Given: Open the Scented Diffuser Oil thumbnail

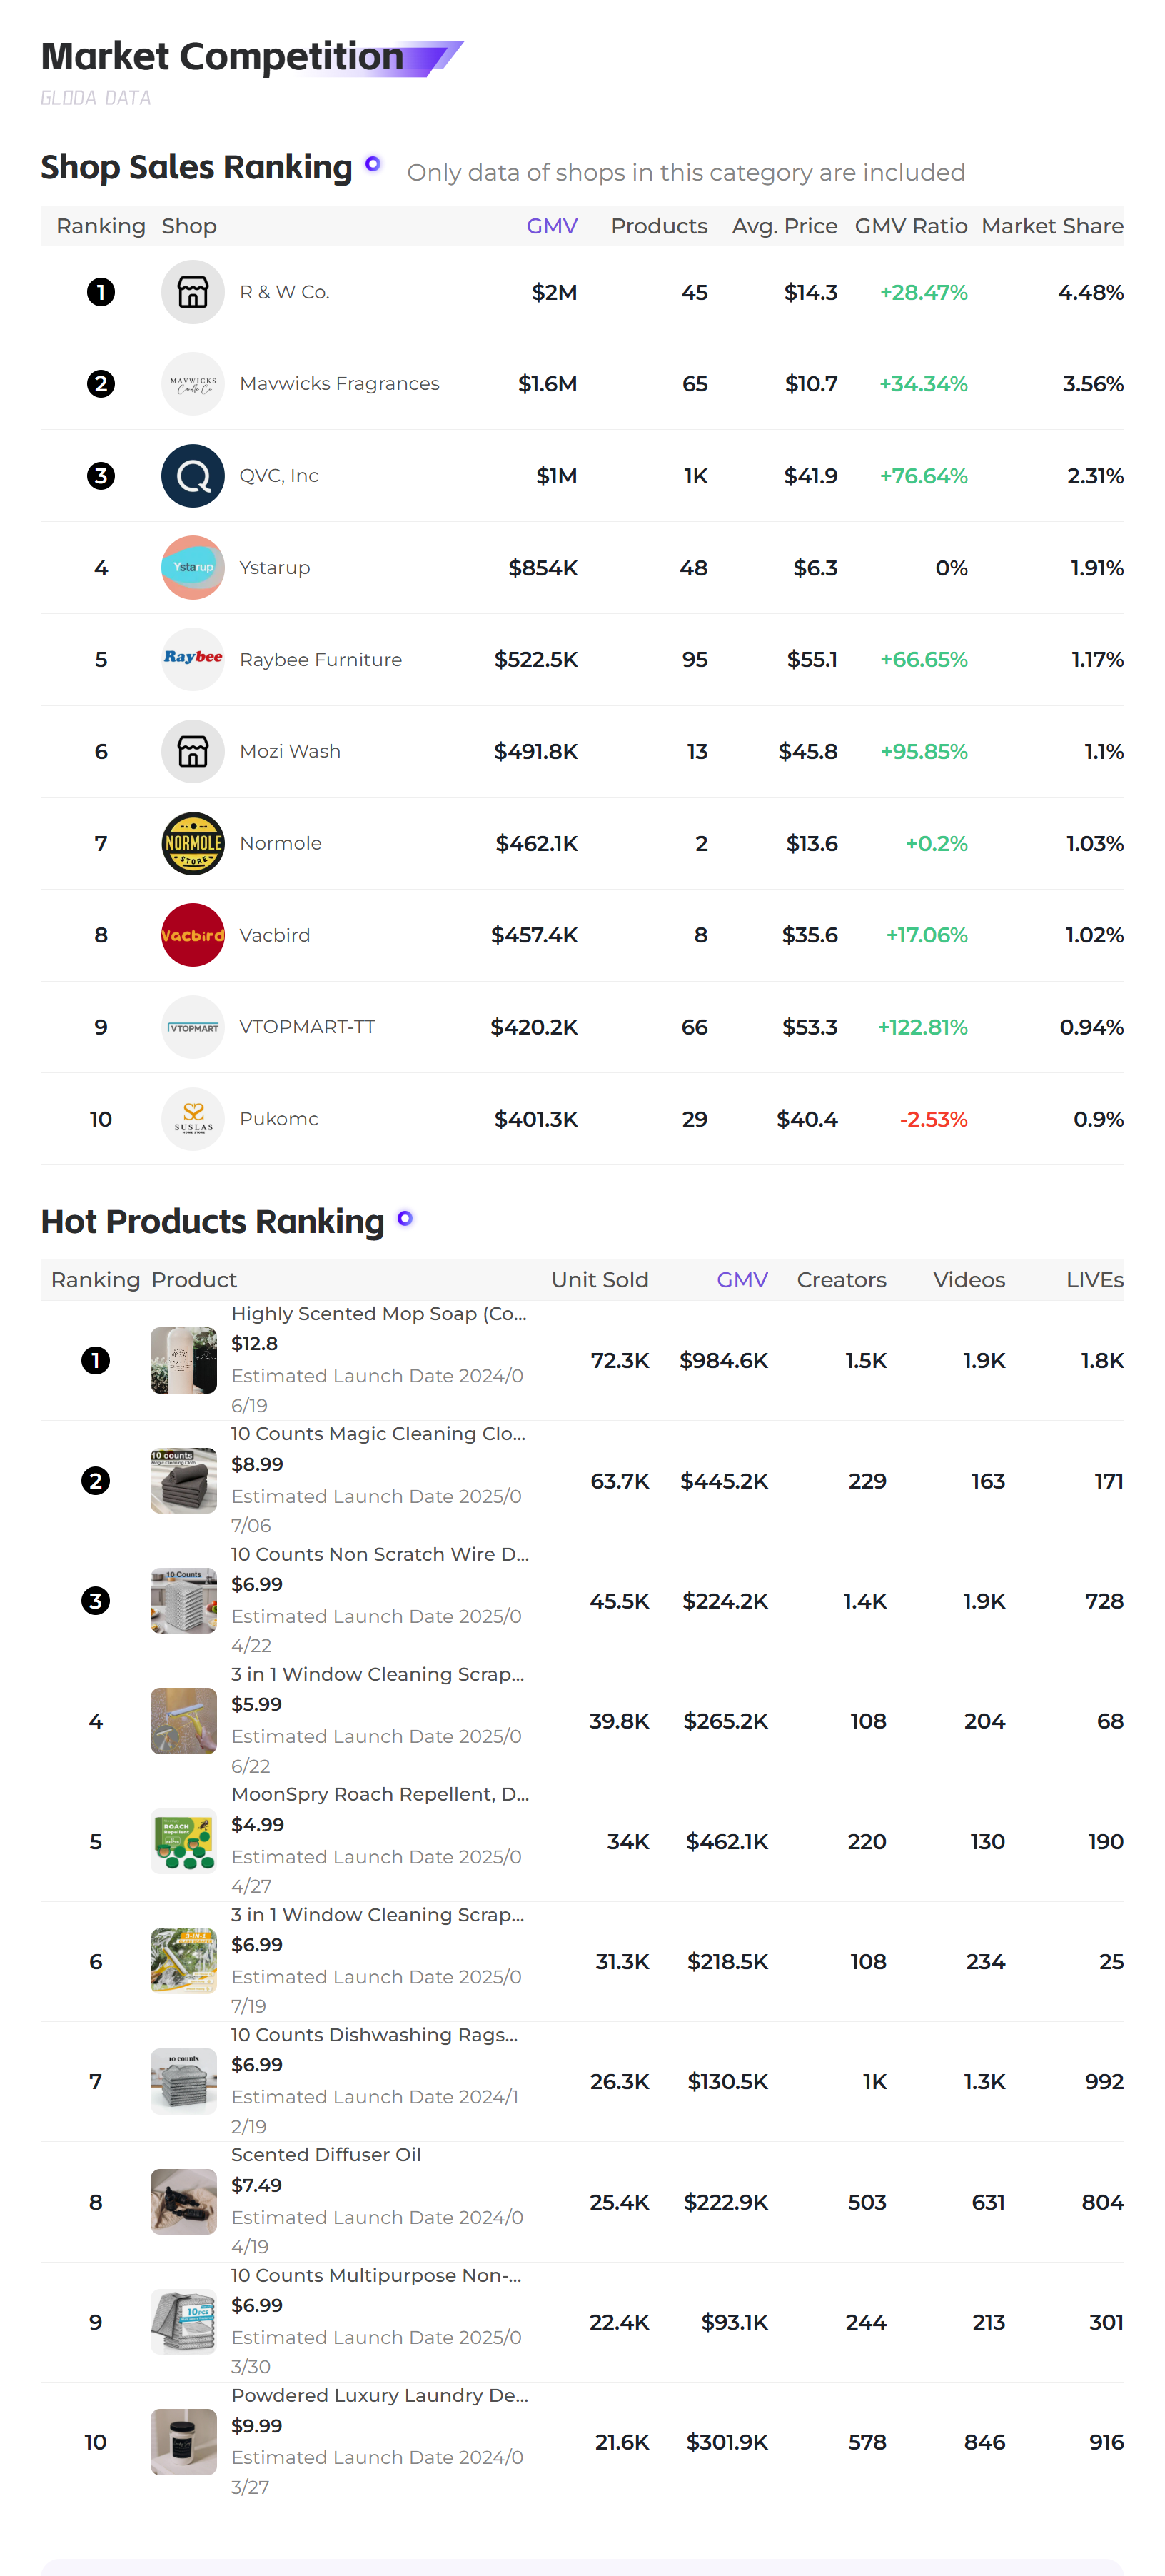Looking at the screenshot, I should (x=184, y=2202).
